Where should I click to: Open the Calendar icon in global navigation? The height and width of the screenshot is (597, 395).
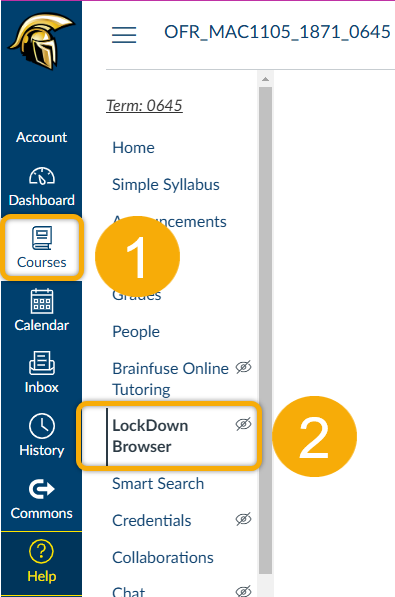[42, 301]
